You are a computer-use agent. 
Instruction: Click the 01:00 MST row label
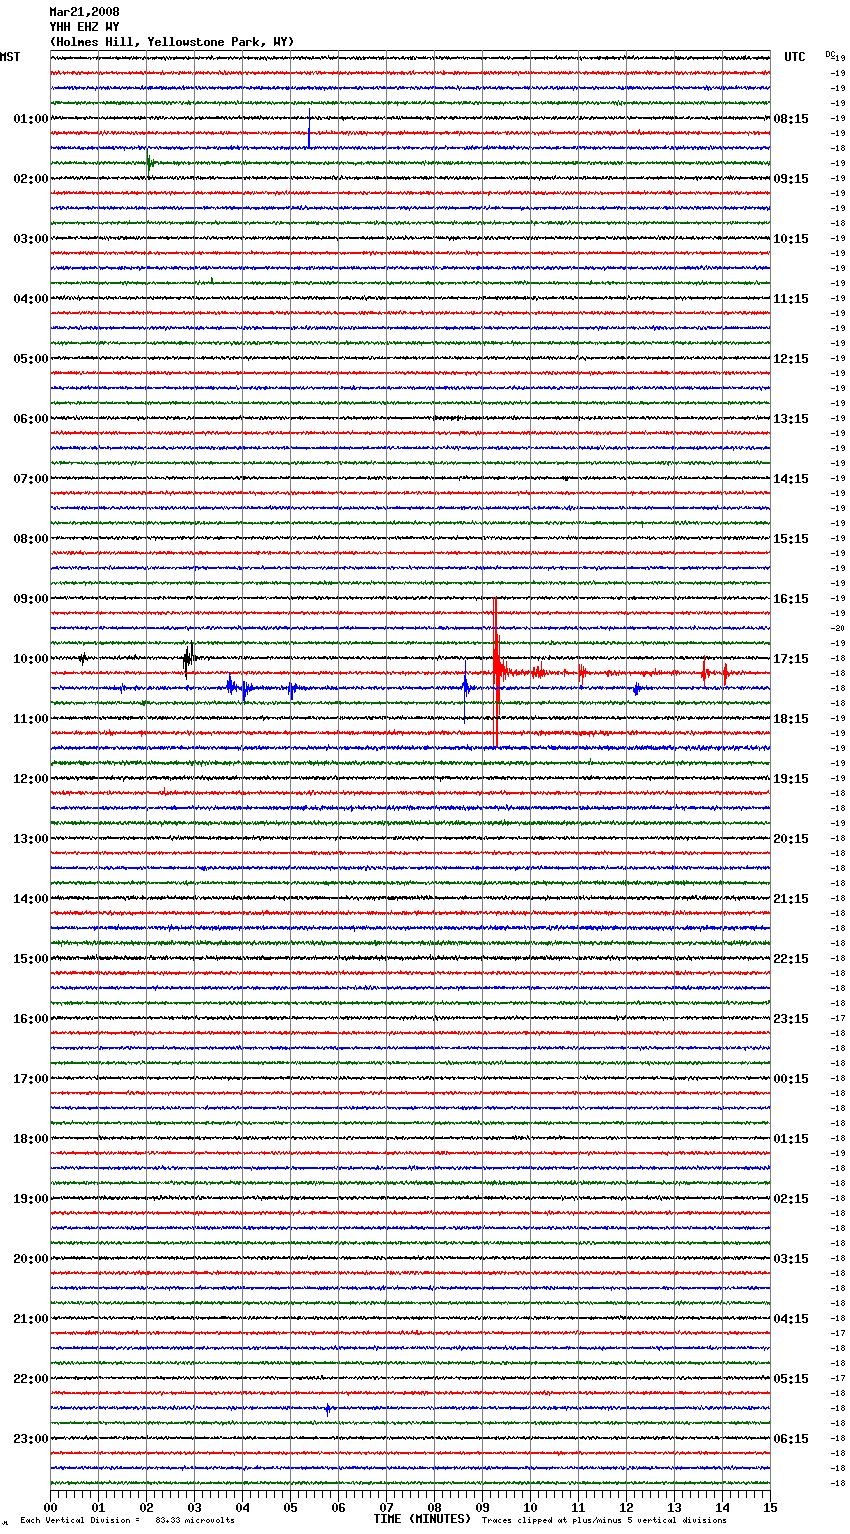tap(31, 119)
